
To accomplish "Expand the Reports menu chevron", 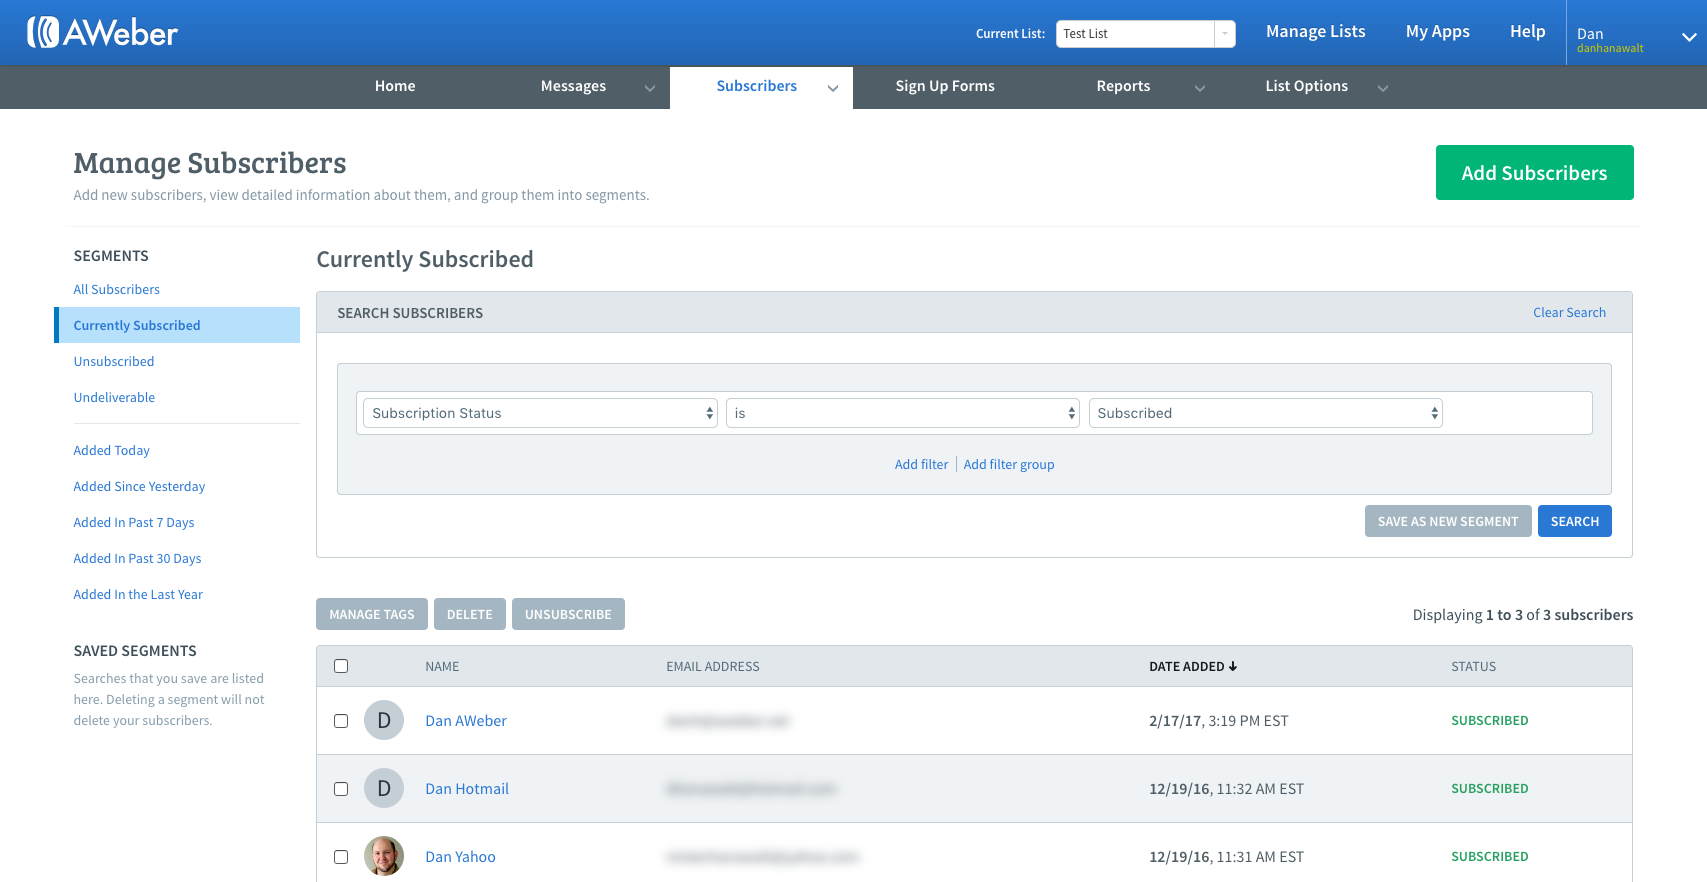I will [1200, 88].
